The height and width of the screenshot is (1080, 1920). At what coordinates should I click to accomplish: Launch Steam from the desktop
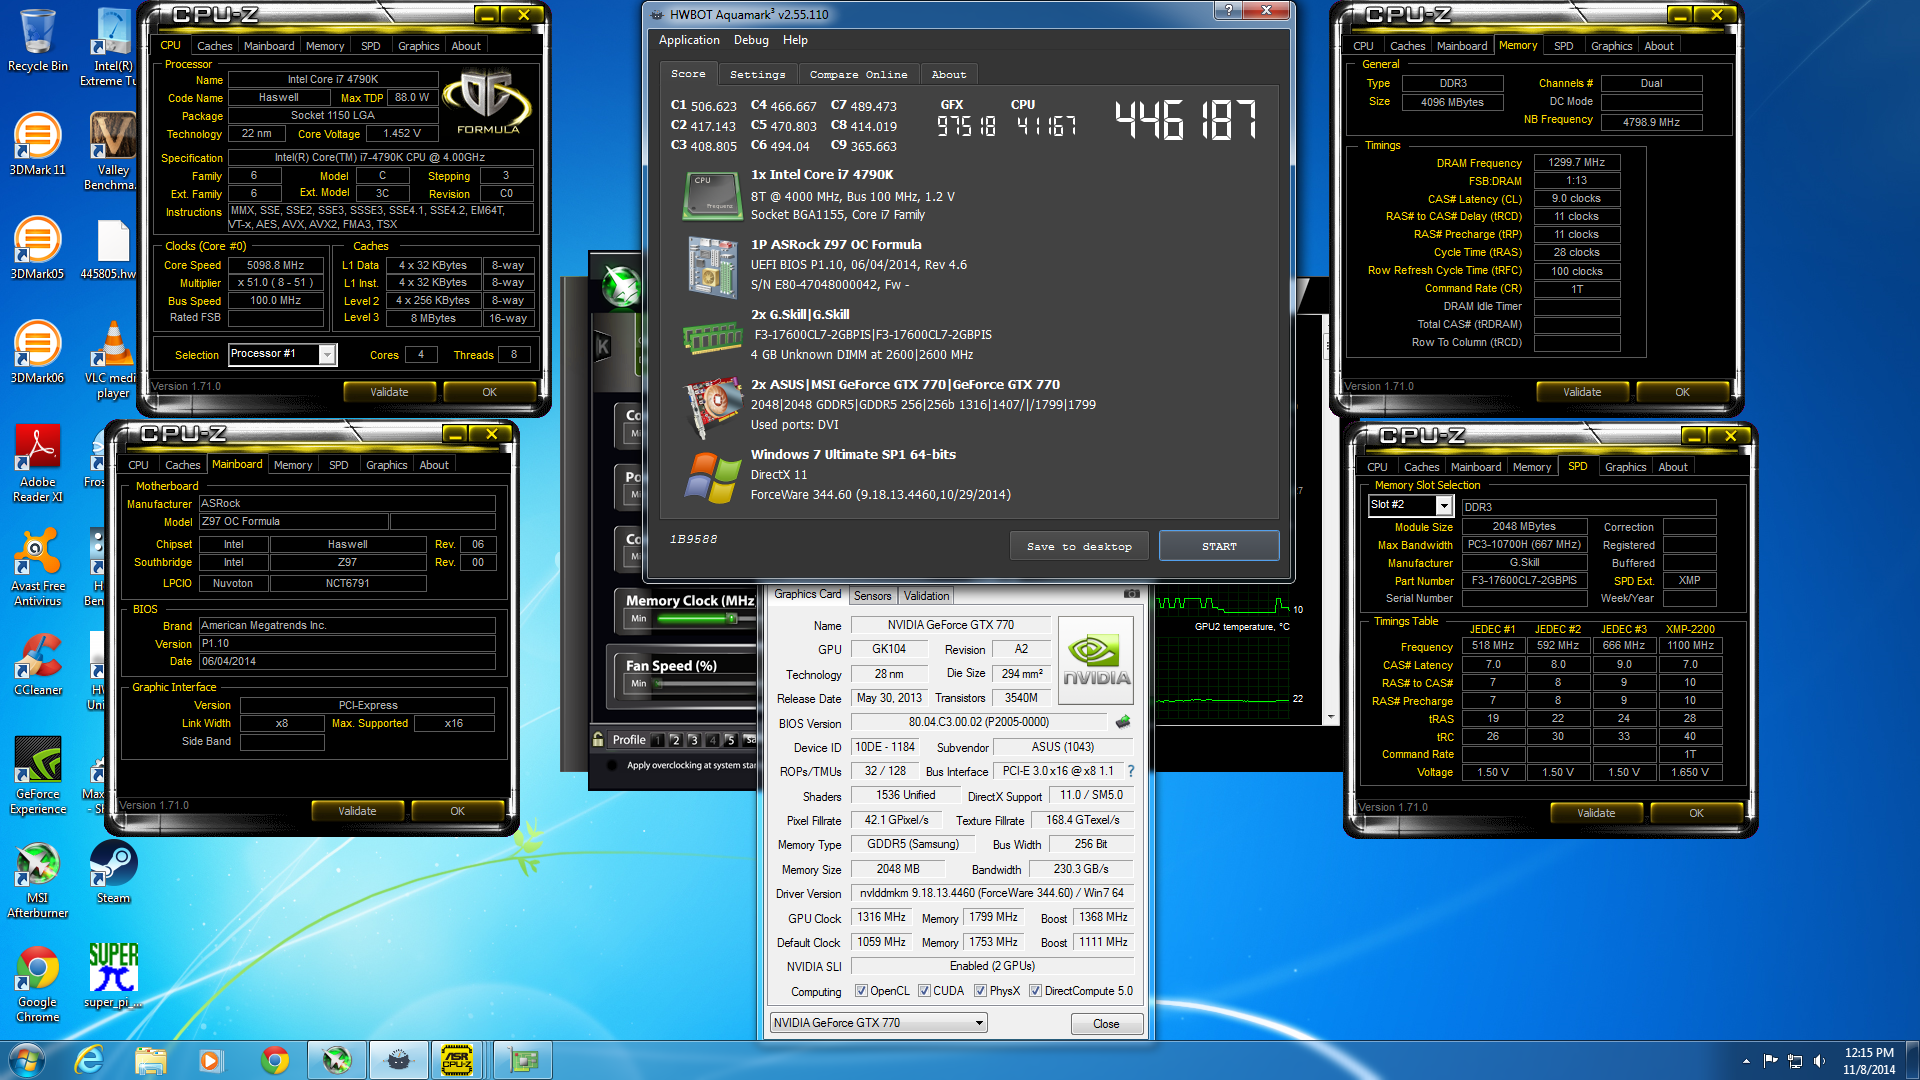[x=113, y=872]
